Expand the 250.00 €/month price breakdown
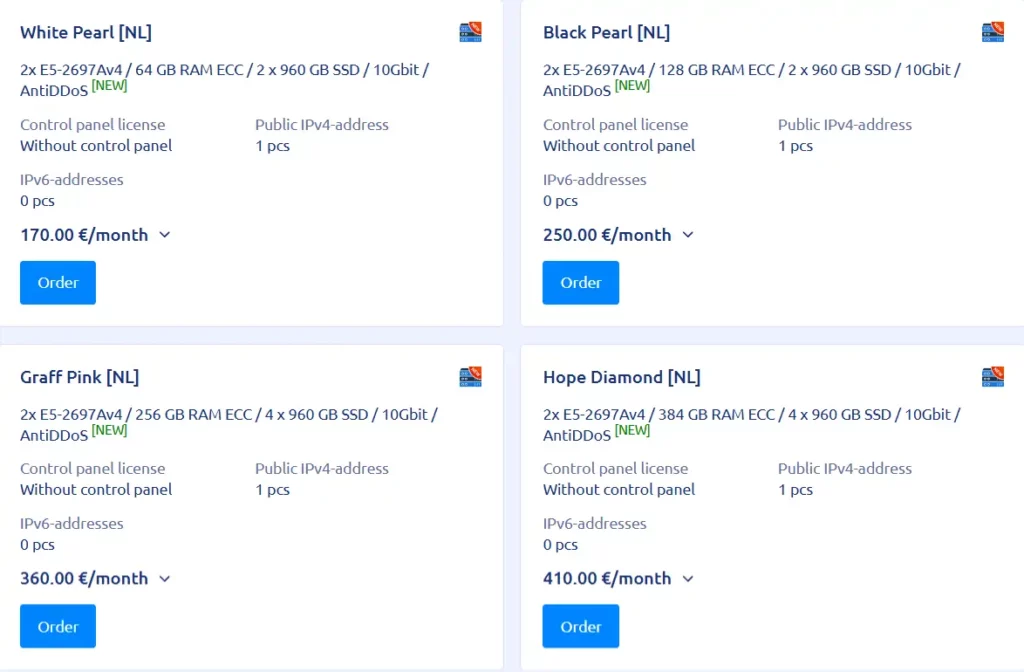 coord(687,236)
